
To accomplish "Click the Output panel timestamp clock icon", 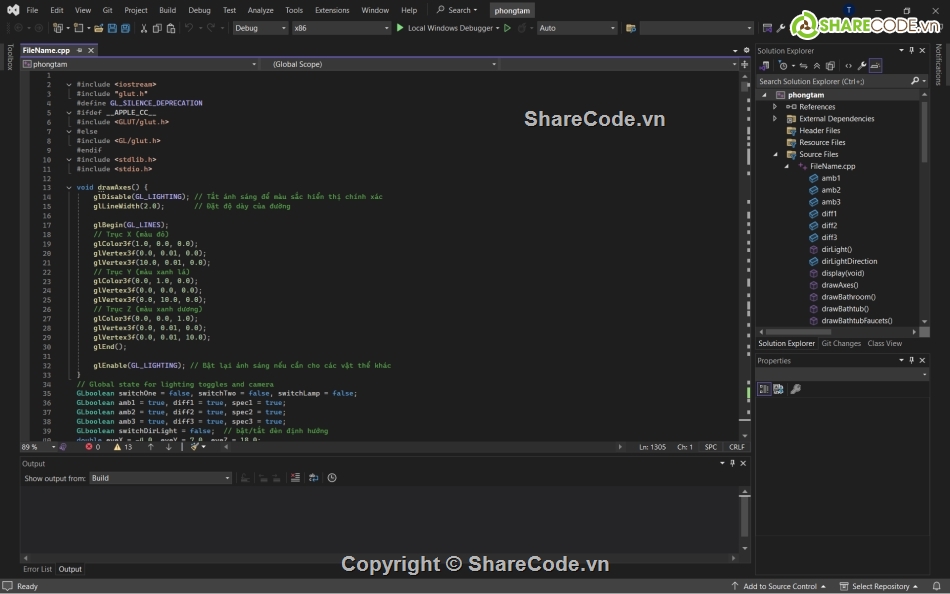I will point(332,478).
